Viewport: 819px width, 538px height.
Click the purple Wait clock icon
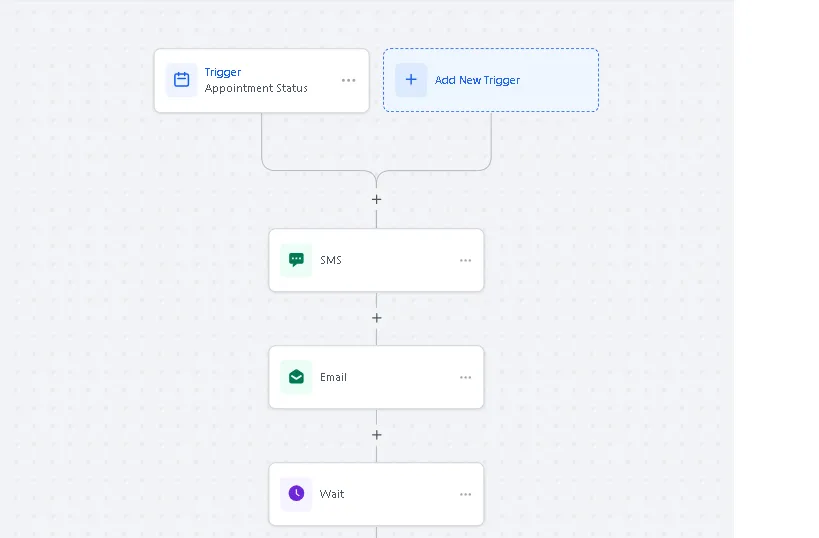296,494
